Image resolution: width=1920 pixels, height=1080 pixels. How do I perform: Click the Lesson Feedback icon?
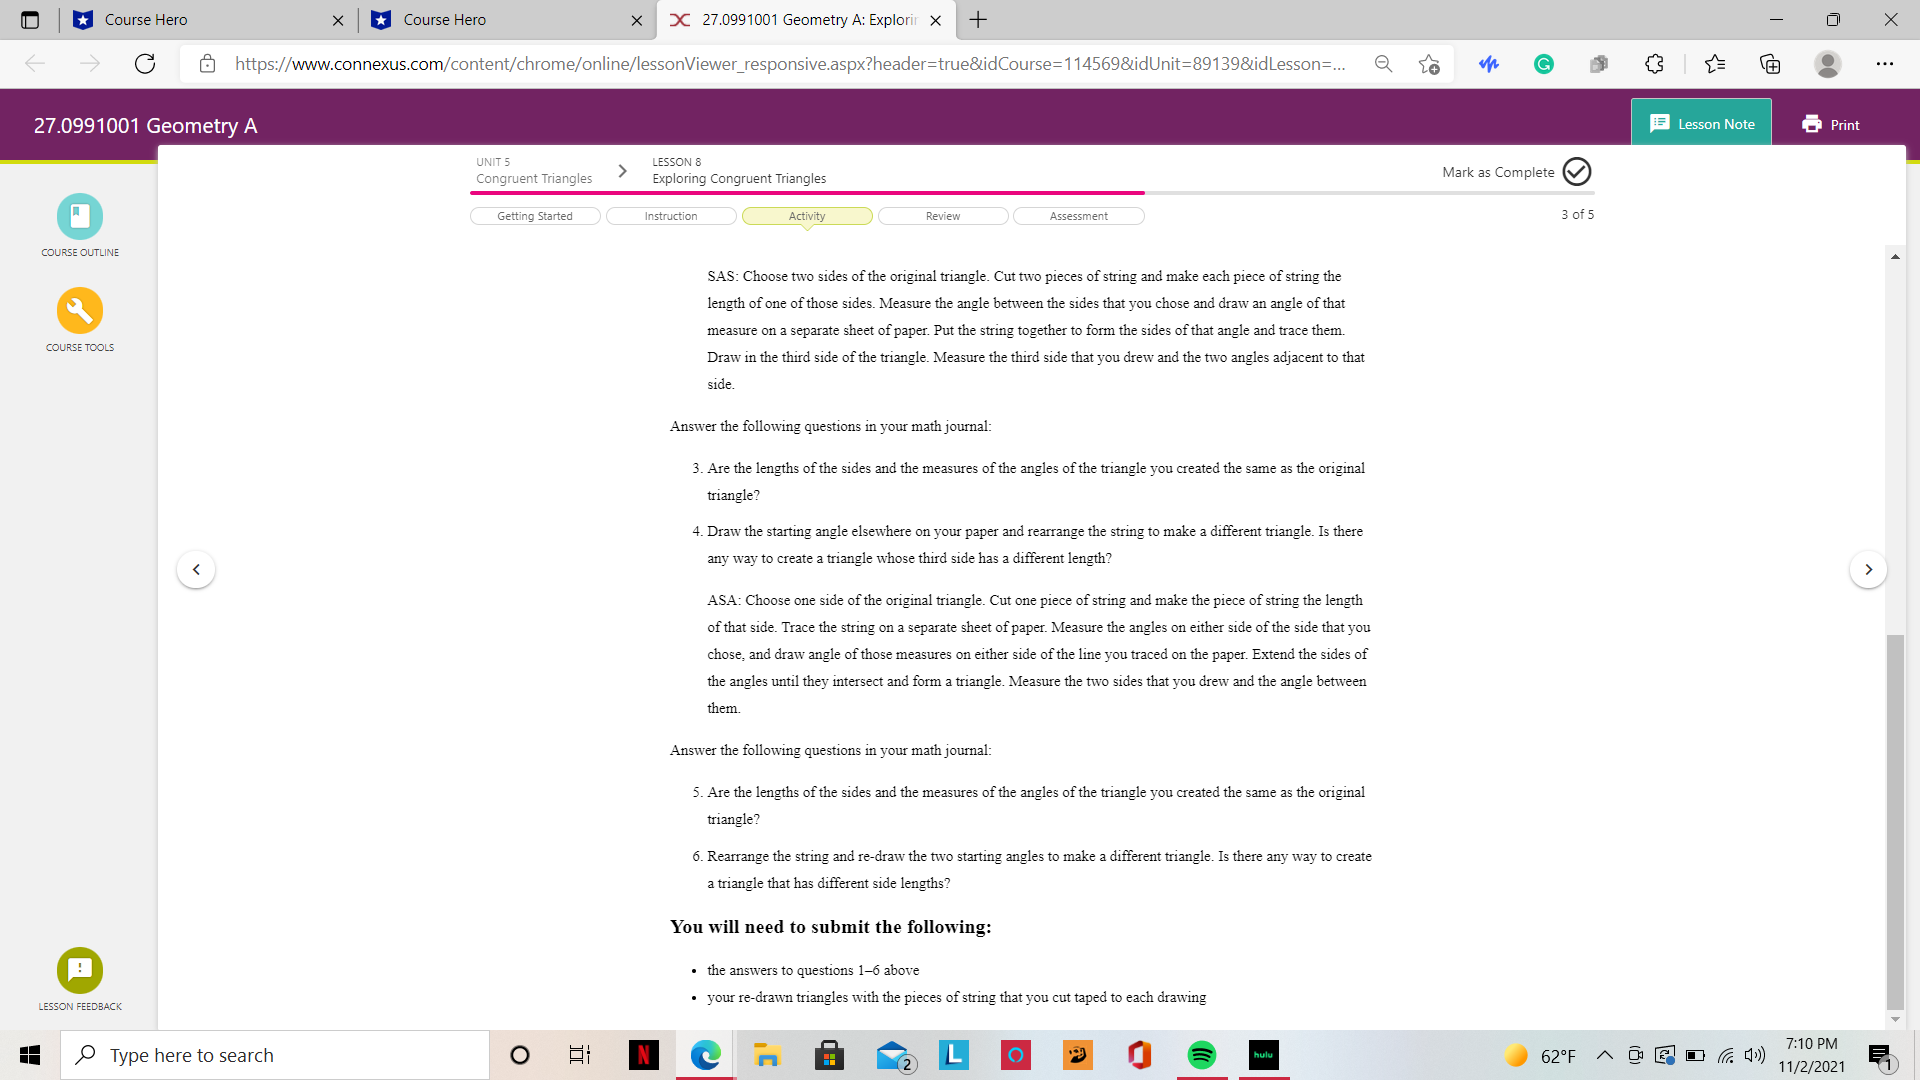click(80, 970)
